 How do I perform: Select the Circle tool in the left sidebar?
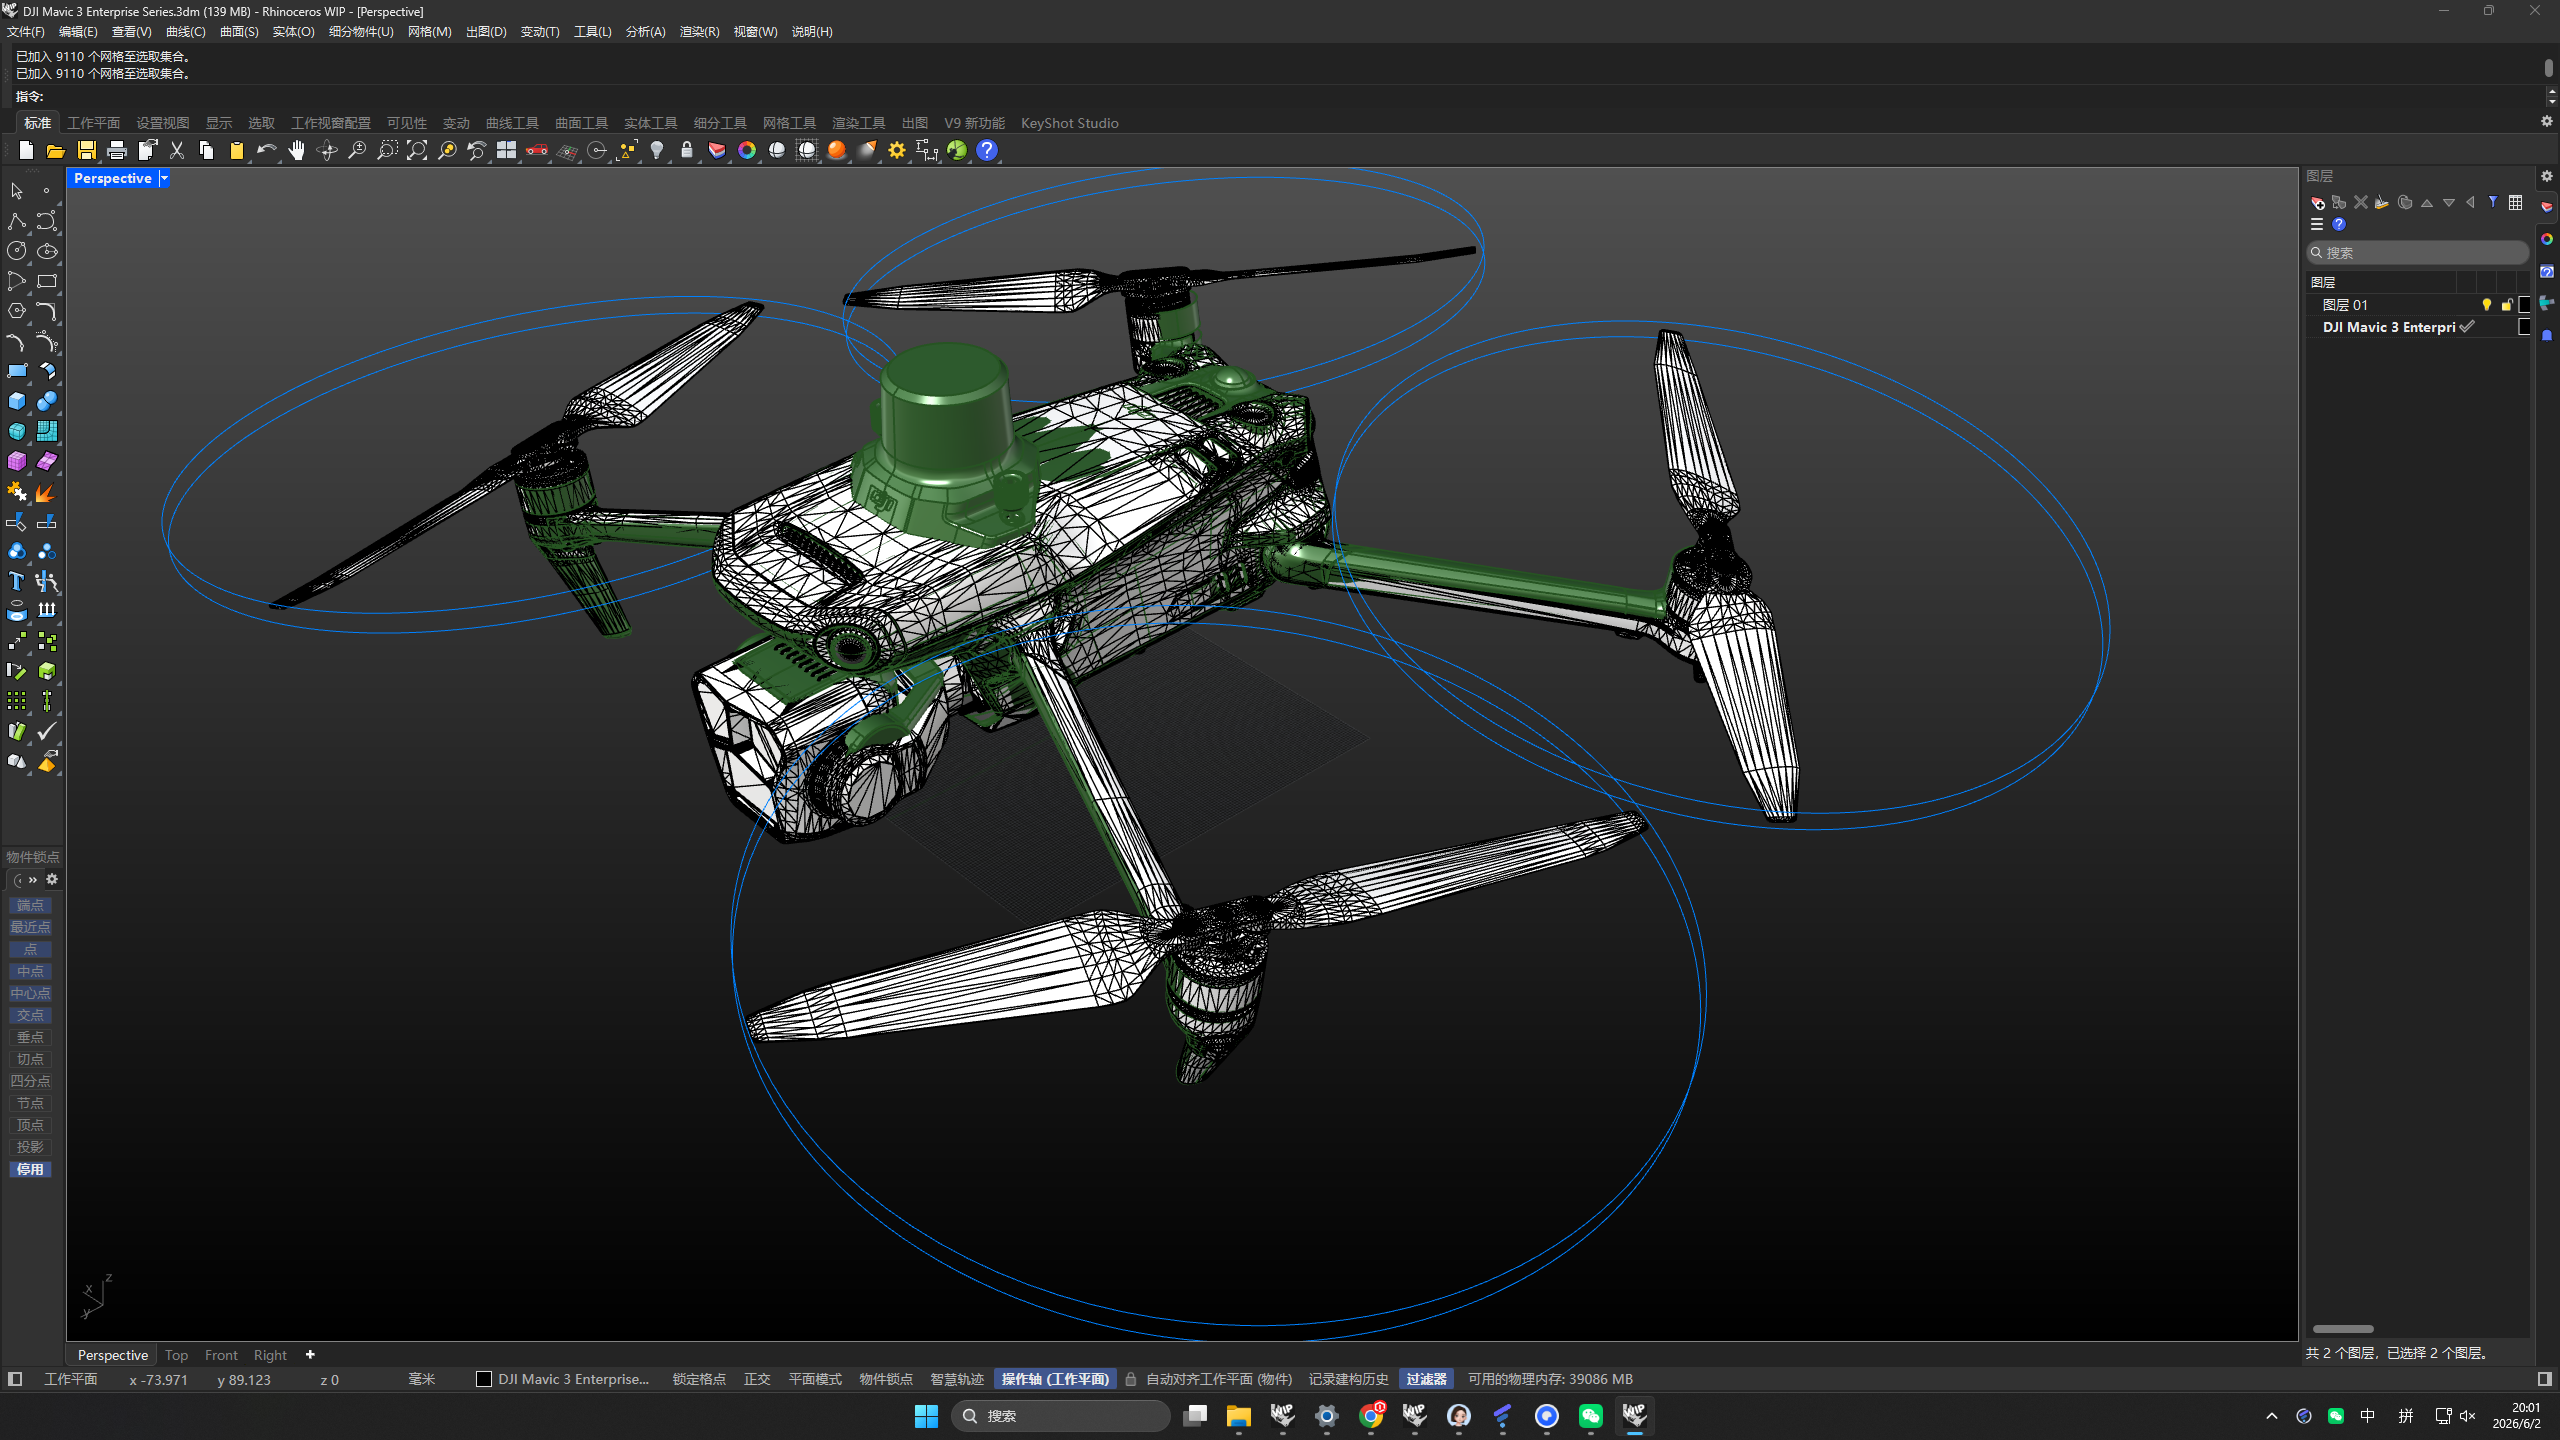point(17,251)
